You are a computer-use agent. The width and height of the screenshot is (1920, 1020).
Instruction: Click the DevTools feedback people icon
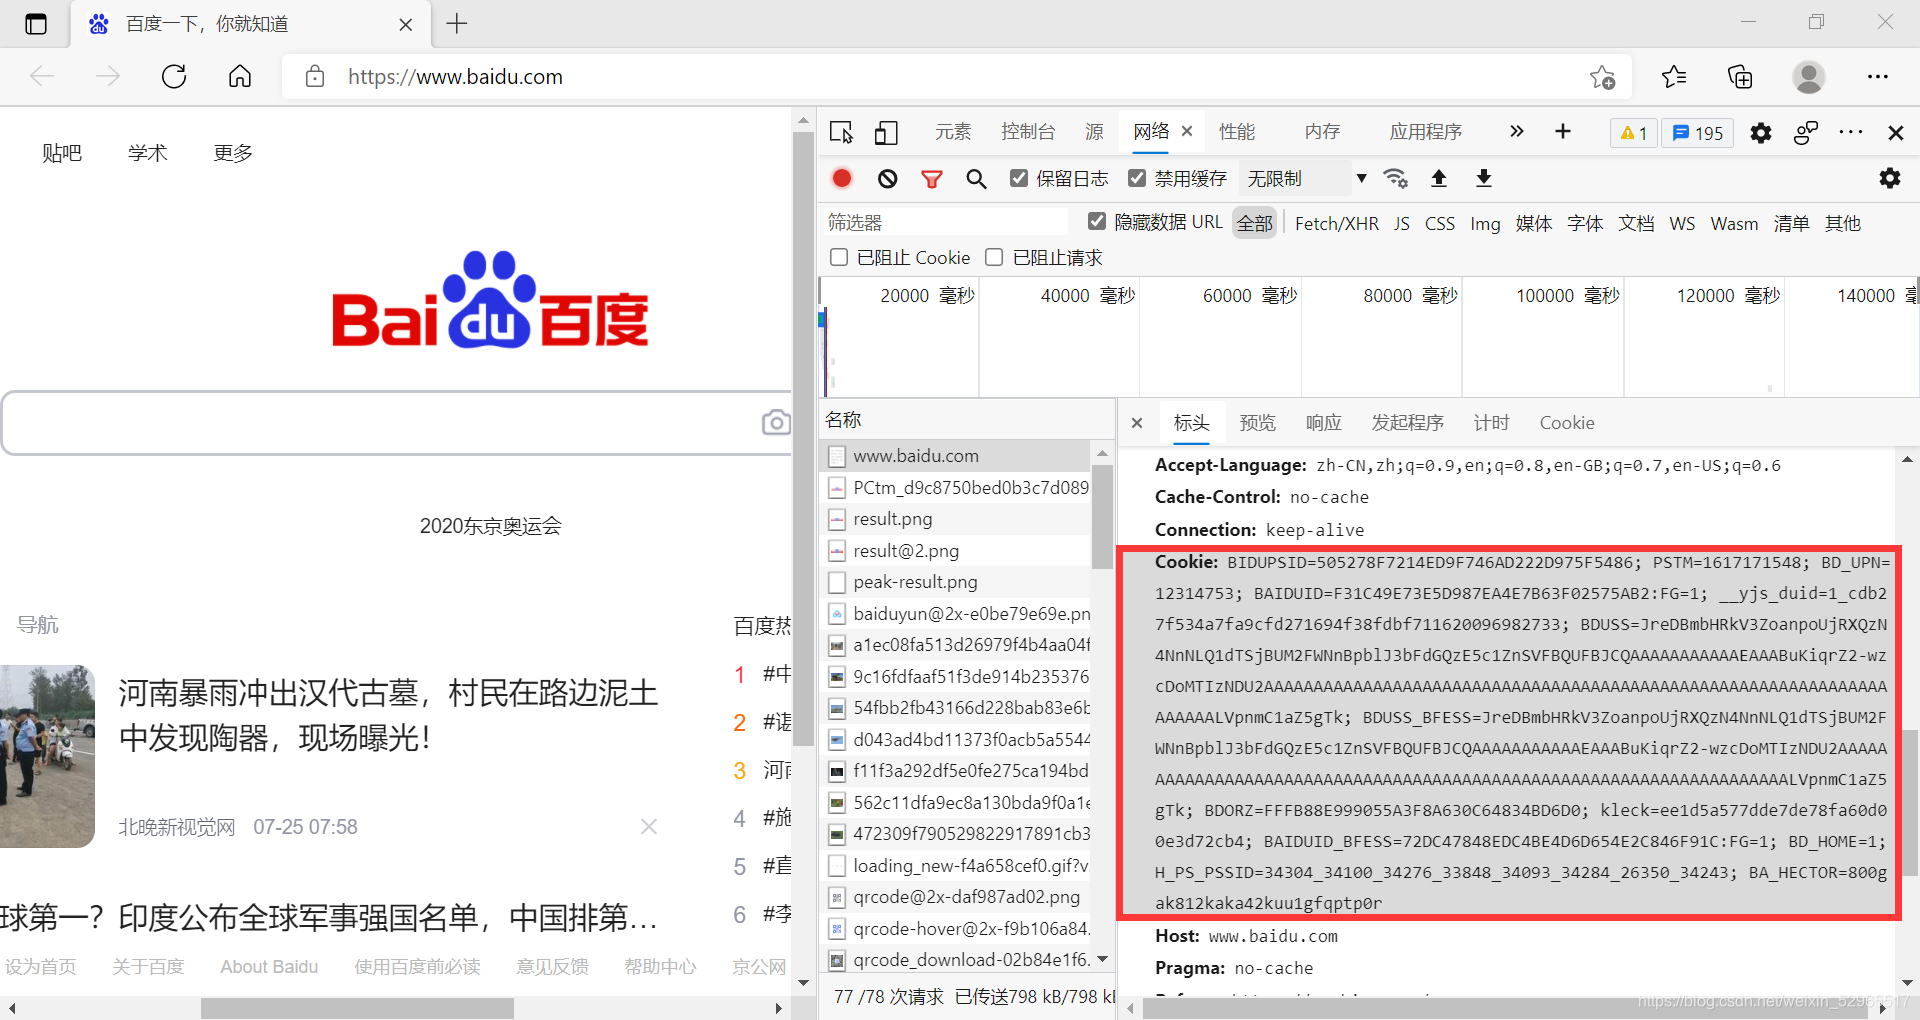coord(1806,132)
